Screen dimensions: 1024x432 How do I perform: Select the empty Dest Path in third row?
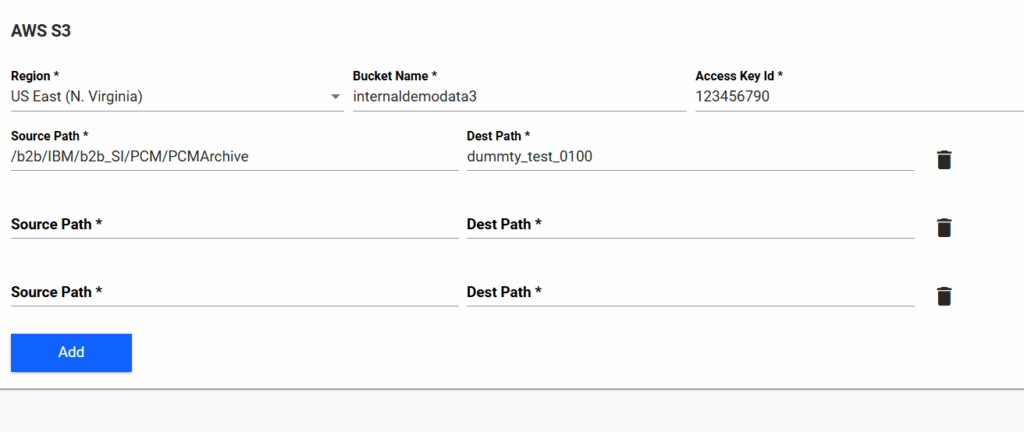(x=690, y=293)
